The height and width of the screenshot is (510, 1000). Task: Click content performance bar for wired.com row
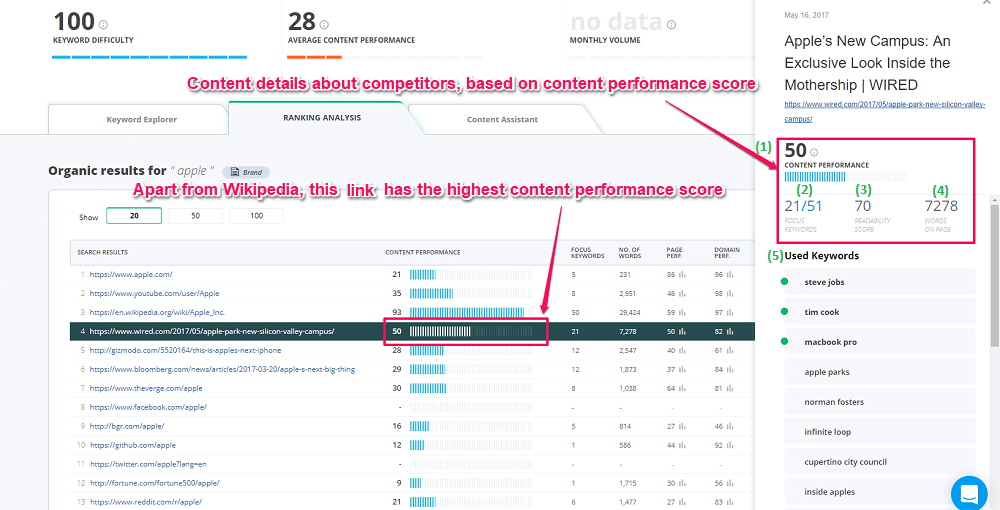pos(471,332)
